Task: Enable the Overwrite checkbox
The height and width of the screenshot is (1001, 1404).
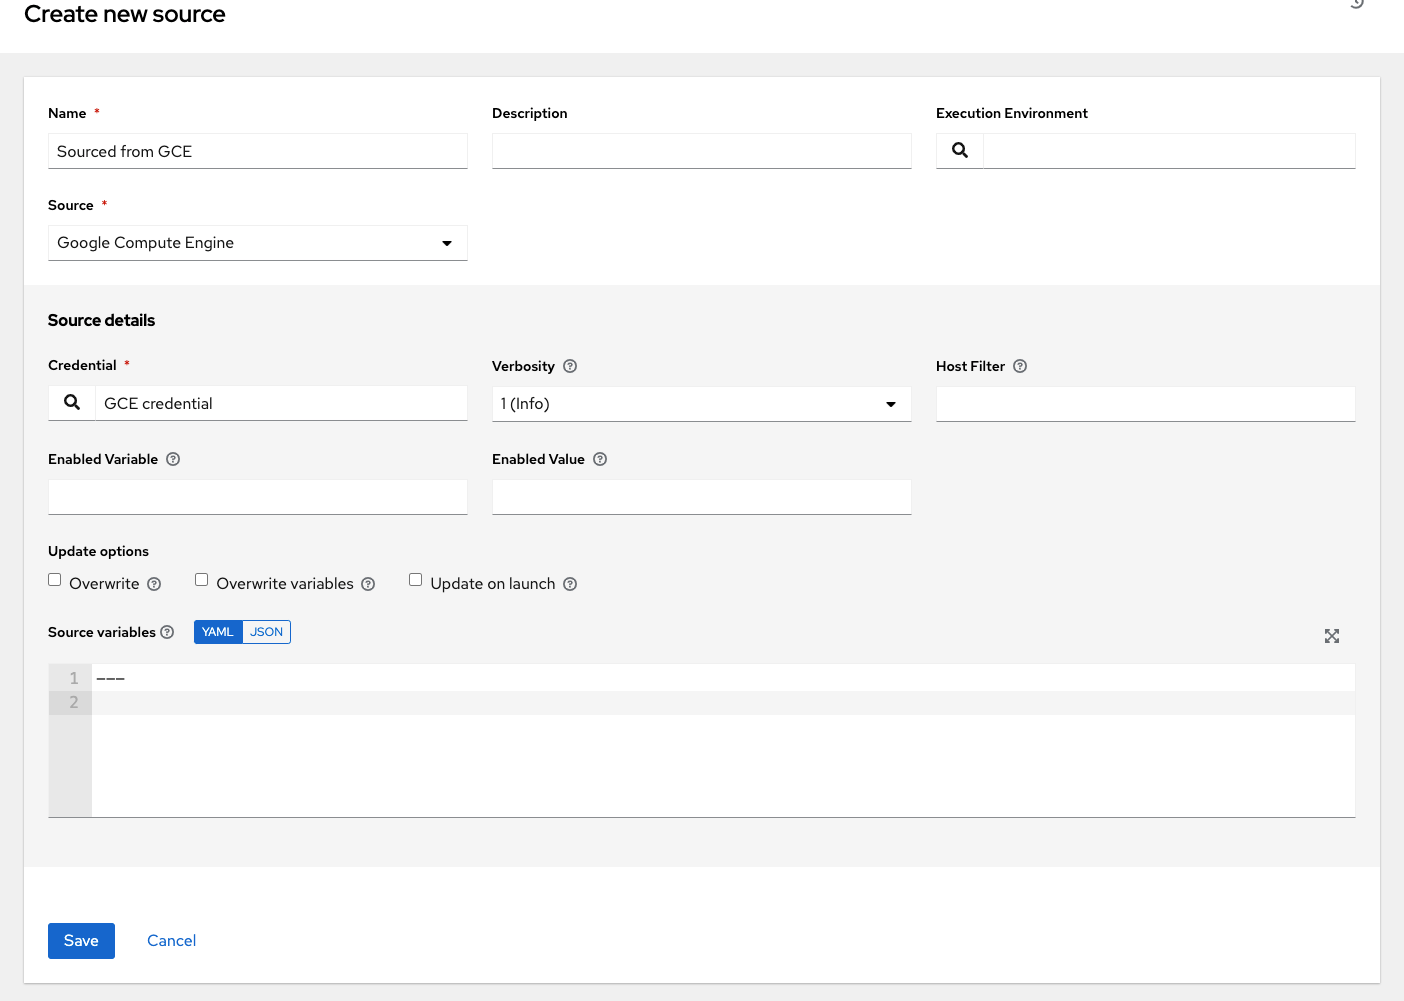Action: tap(54, 579)
